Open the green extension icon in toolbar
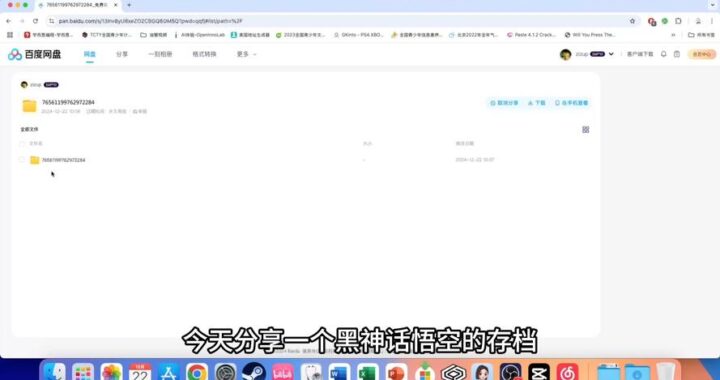This screenshot has height=380, width=720. point(664,21)
